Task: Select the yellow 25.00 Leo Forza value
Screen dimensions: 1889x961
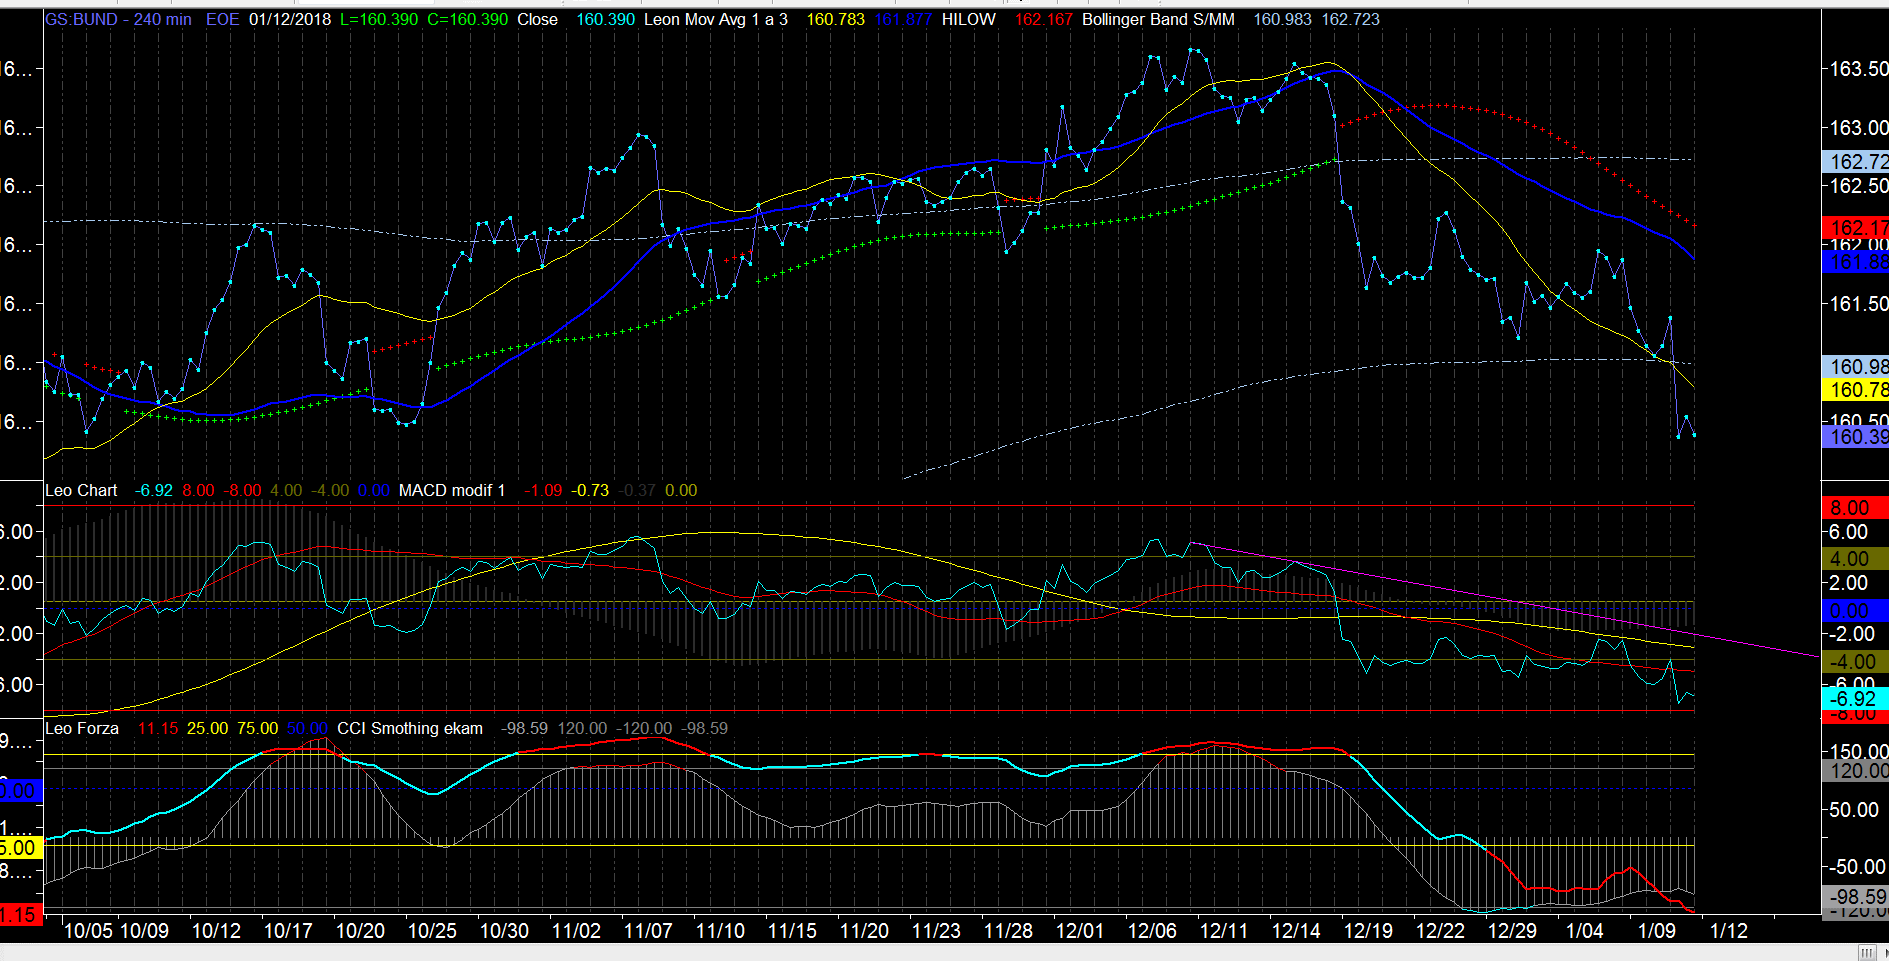Action: pyautogui.click(x=208, y=728)
